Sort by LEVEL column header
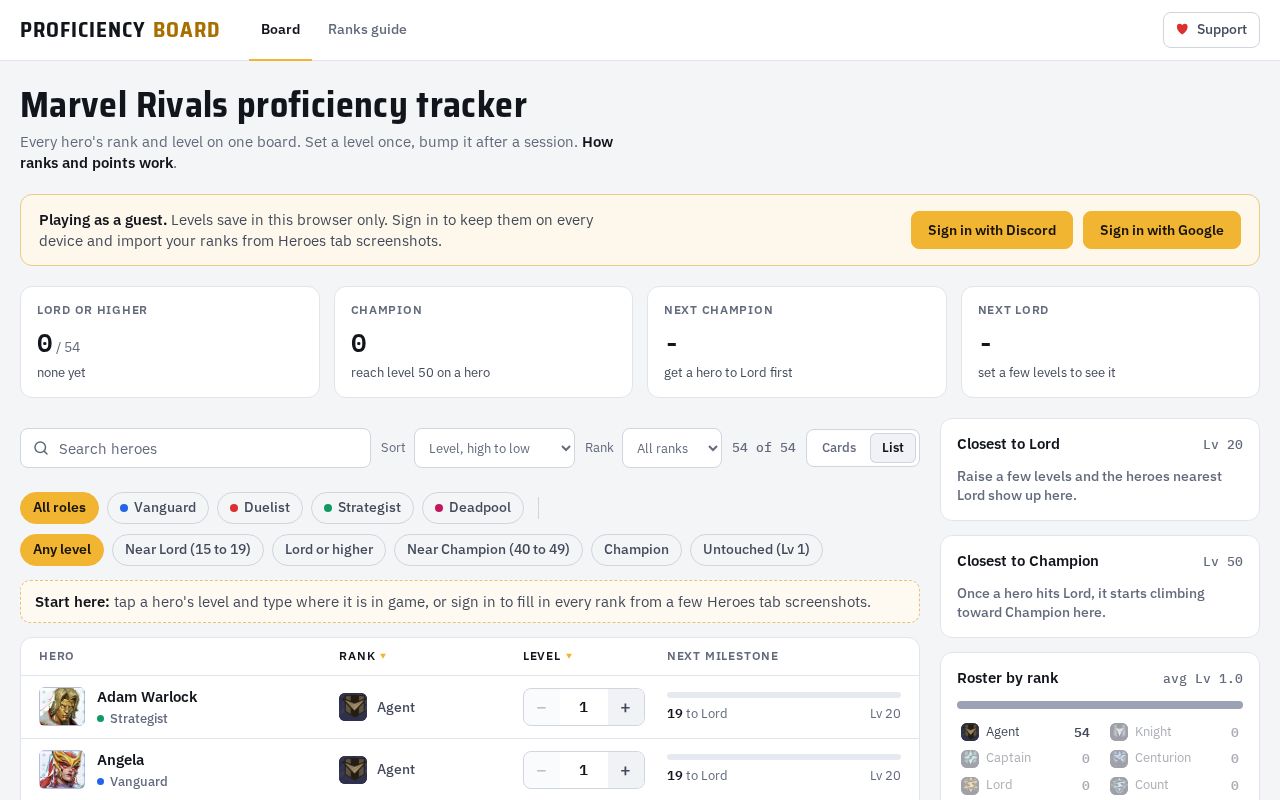Screen dimensions: 1280x800 click(x=547, y=656)
